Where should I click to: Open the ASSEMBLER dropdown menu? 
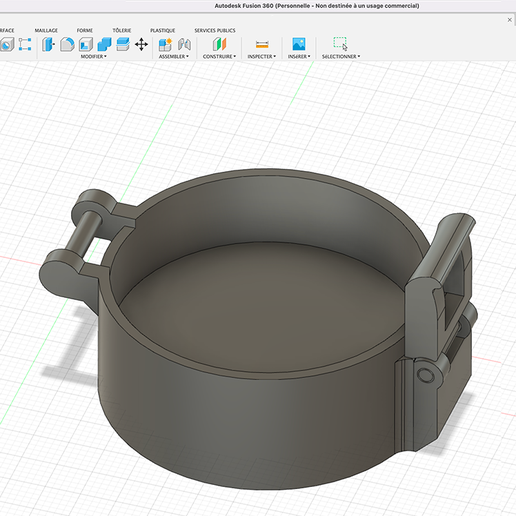click(x=174, y=57)
